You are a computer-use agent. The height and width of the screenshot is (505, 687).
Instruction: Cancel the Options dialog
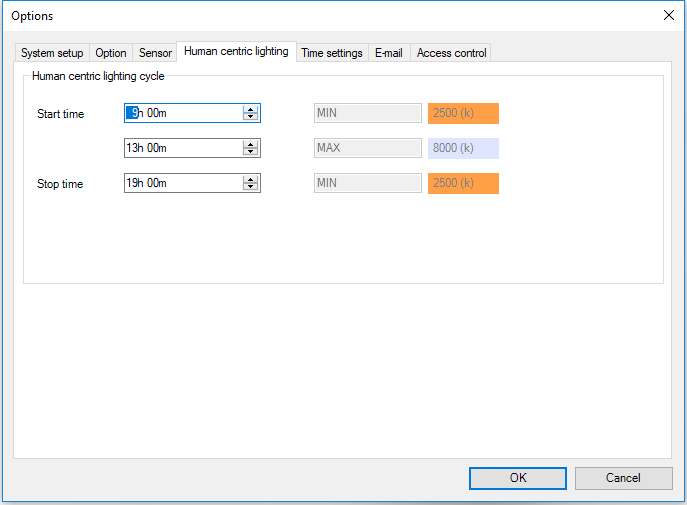(623, 478)
